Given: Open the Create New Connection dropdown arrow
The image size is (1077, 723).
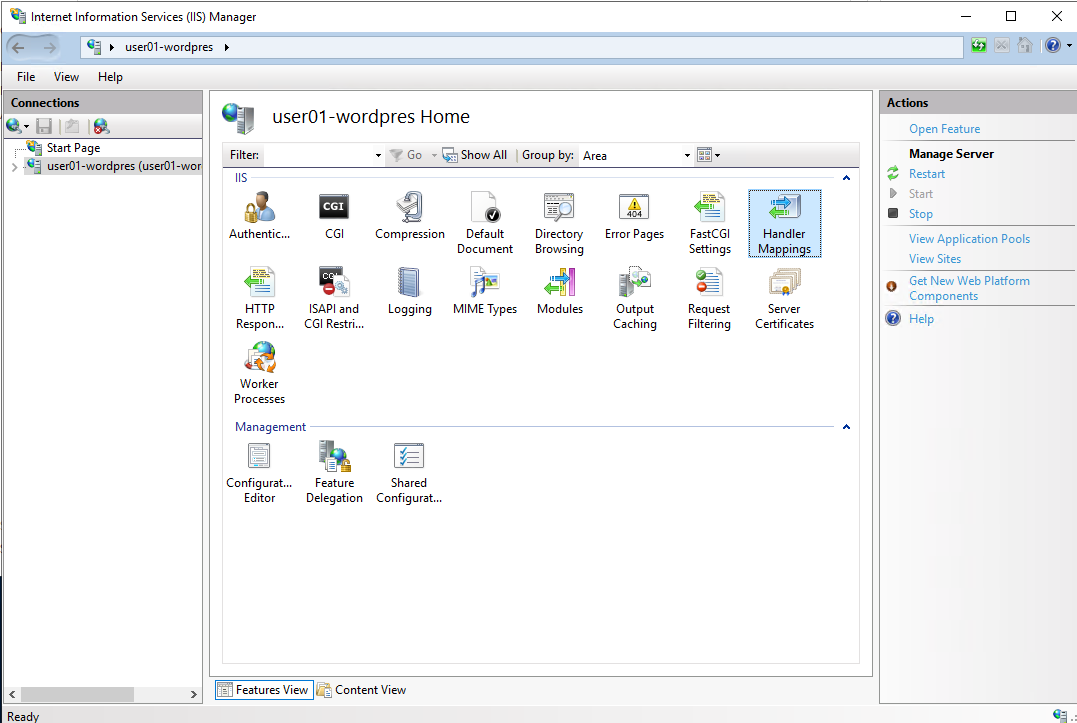Looking at the screenshot, I should (x=27, y=127).
